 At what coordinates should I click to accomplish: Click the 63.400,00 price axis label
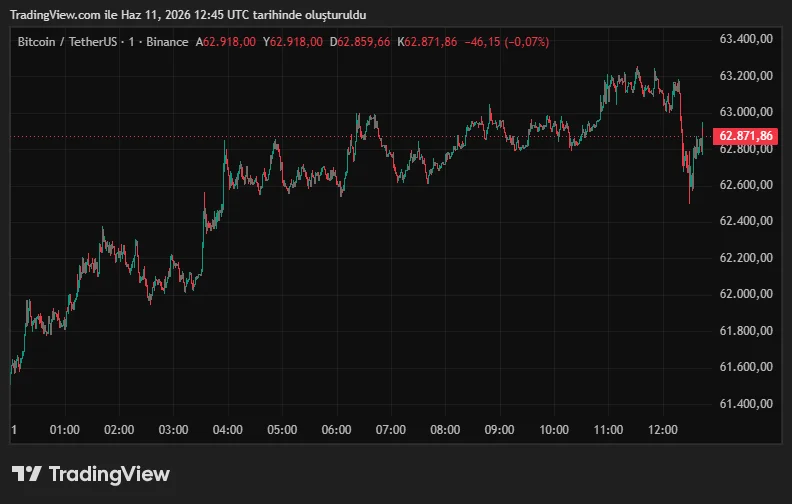pyautogui.click(x=746, y=39)
